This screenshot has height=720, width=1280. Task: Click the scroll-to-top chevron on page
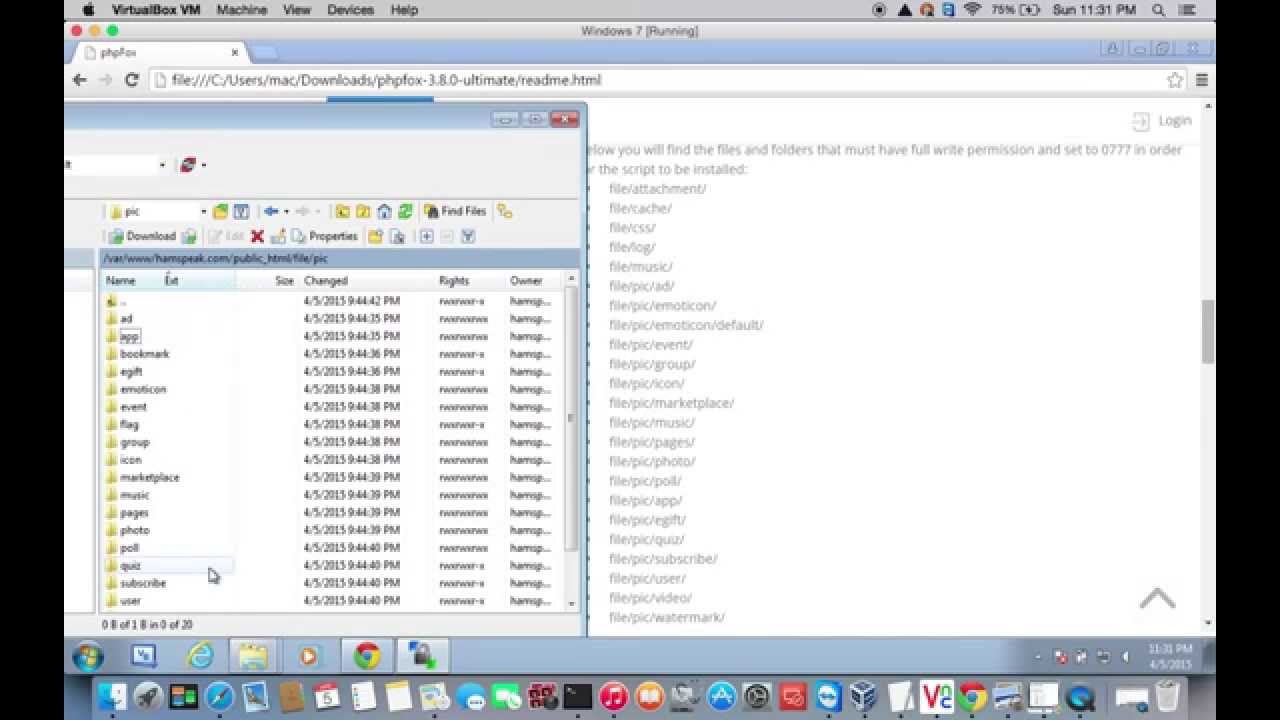tap(1157, 598)
